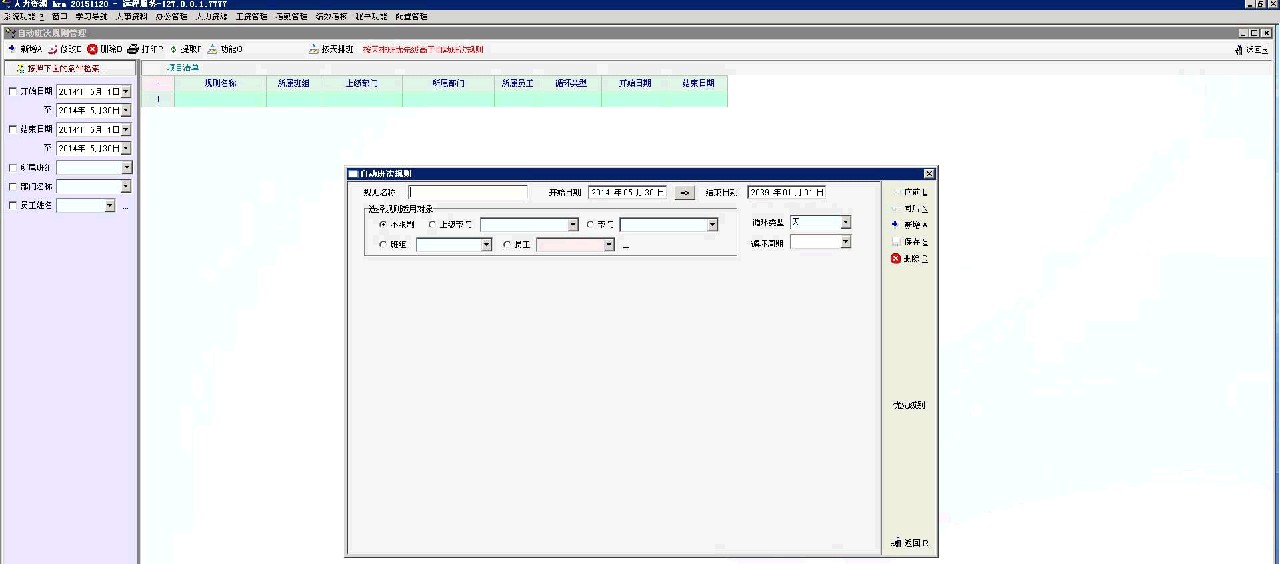
Task: Click the green Extract icon in toolbar
Action: [173, 49]
